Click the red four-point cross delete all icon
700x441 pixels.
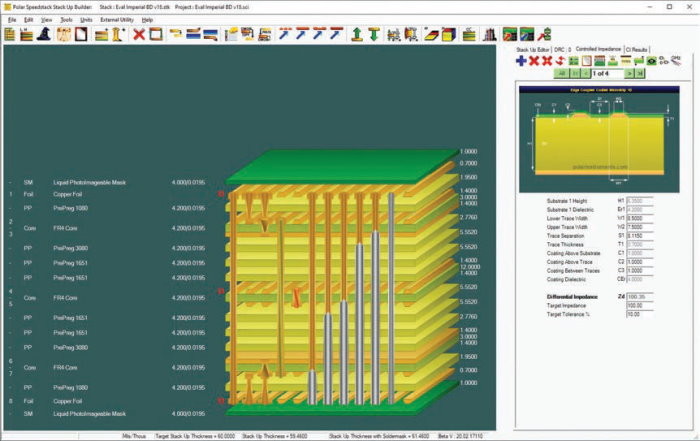547,61
